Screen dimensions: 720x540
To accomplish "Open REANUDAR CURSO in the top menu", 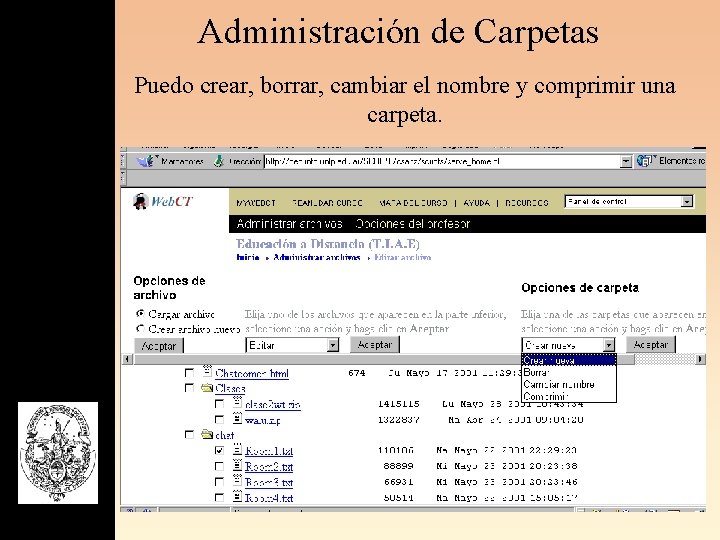I will pos(327,202).
